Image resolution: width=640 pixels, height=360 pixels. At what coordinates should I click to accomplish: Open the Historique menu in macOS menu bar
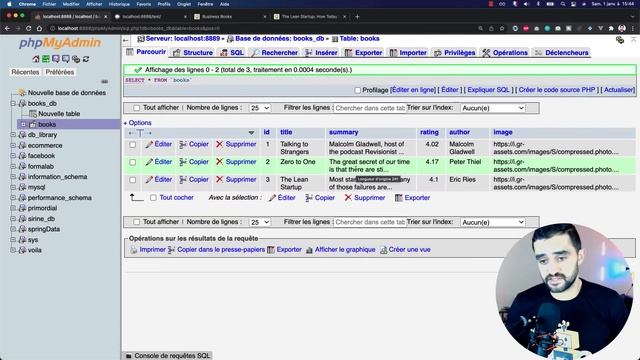119,4
